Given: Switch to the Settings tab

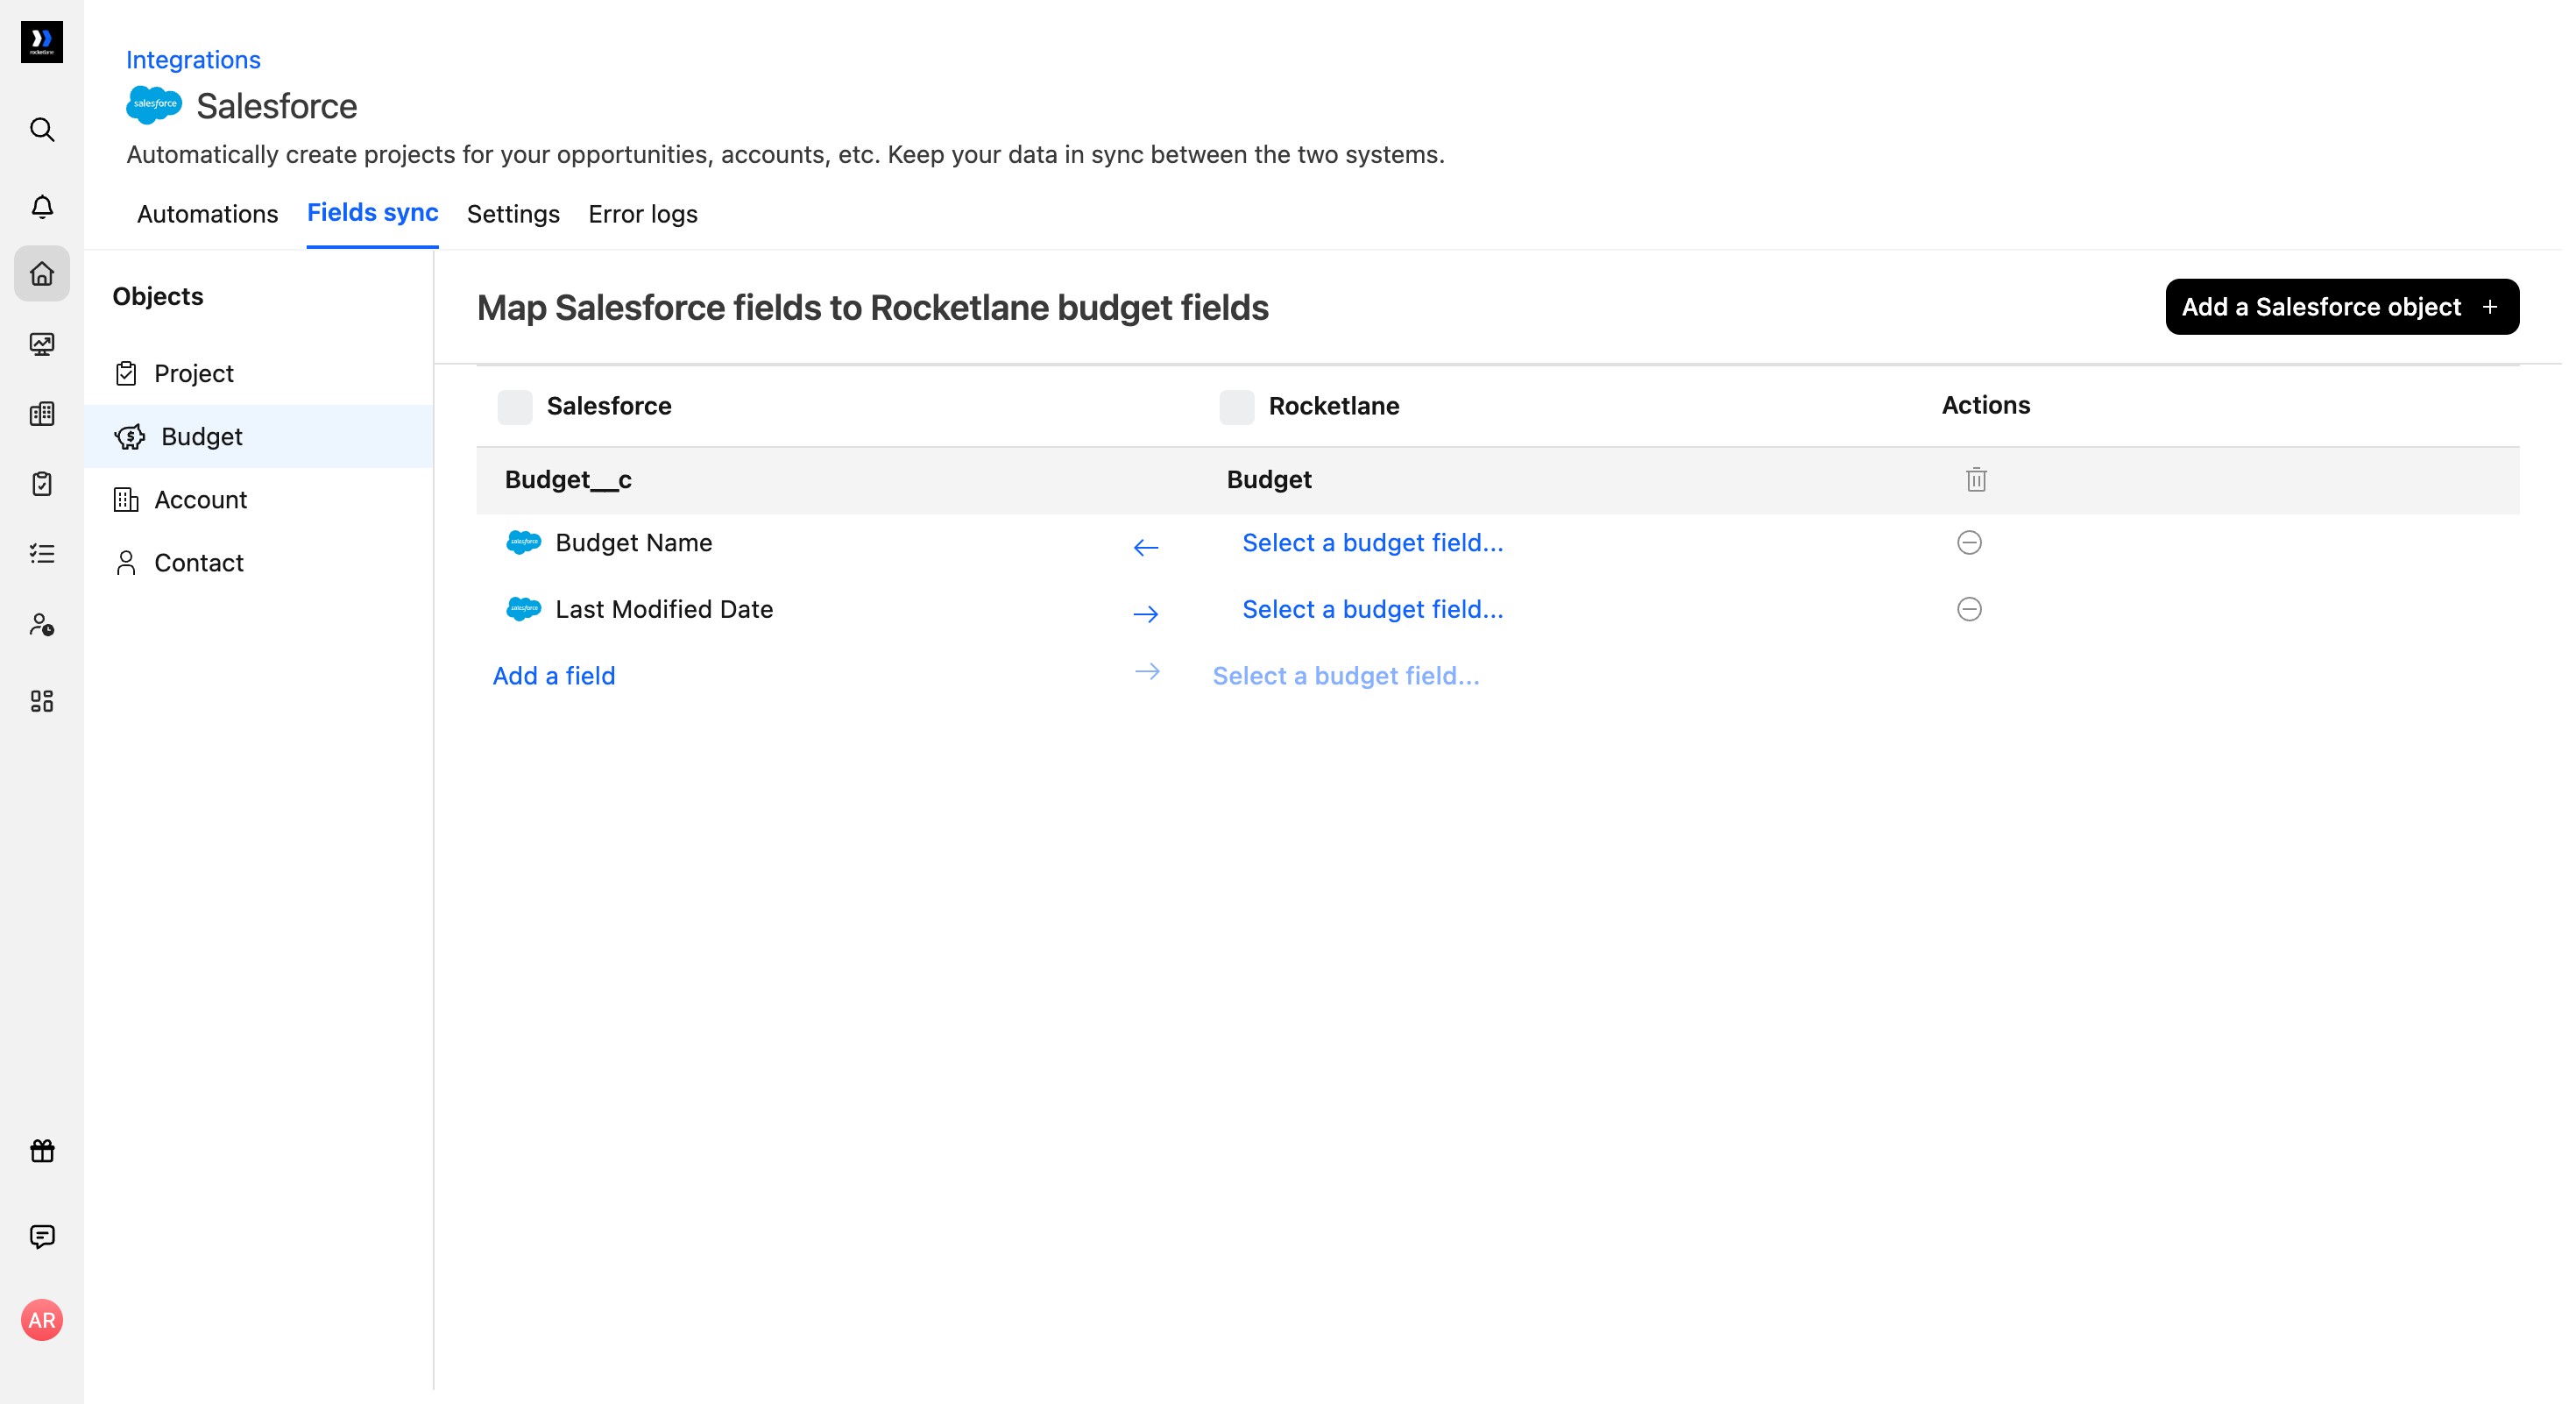Looking at the screenshot, I should pyautogui.click(x=513, y=214).
